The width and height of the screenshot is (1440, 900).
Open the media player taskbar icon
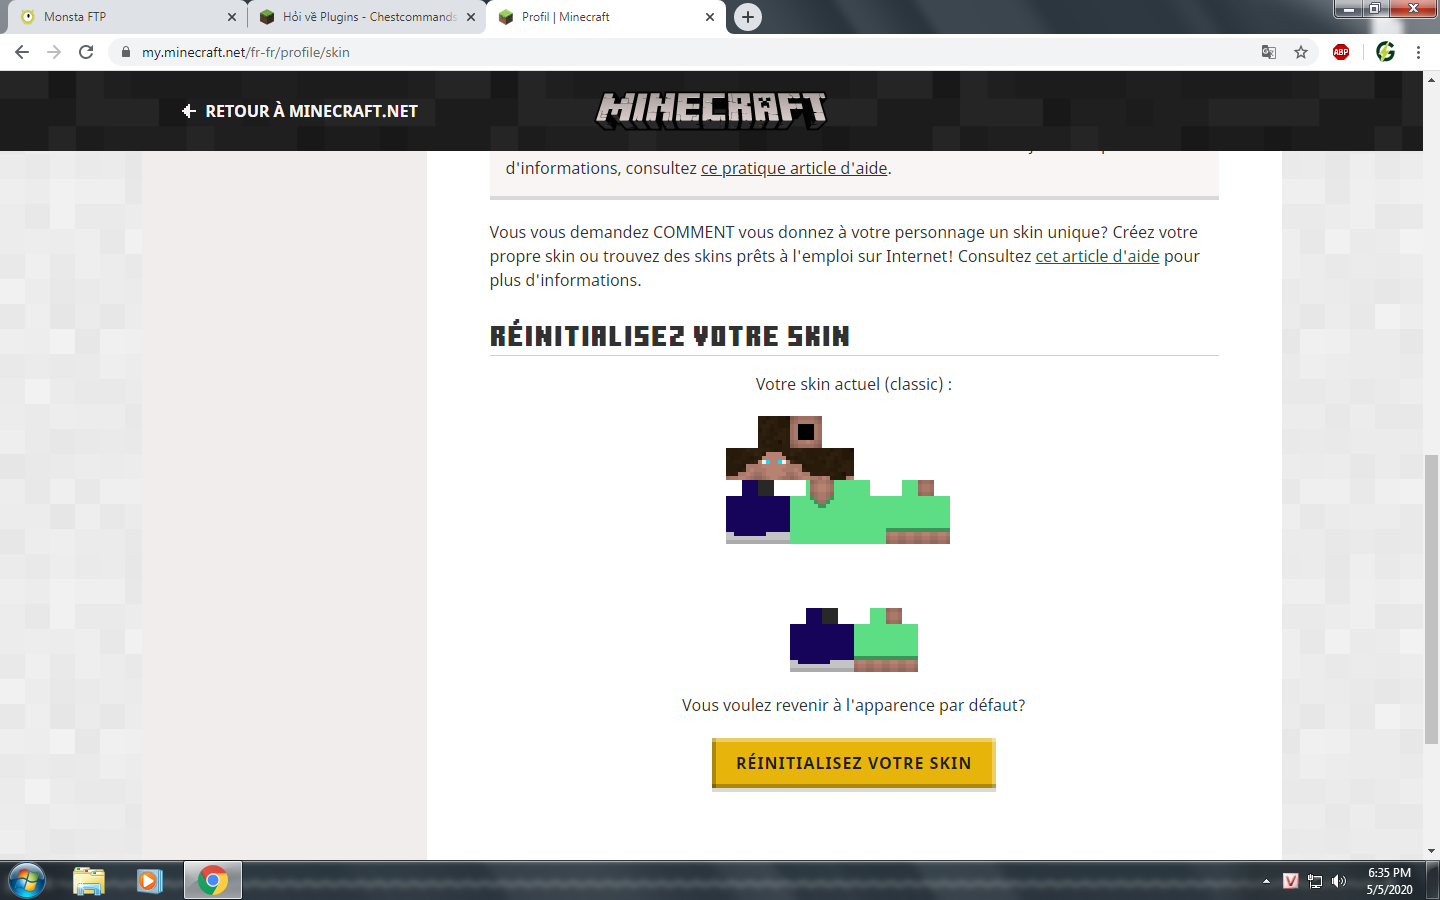[x=150, y=881]
